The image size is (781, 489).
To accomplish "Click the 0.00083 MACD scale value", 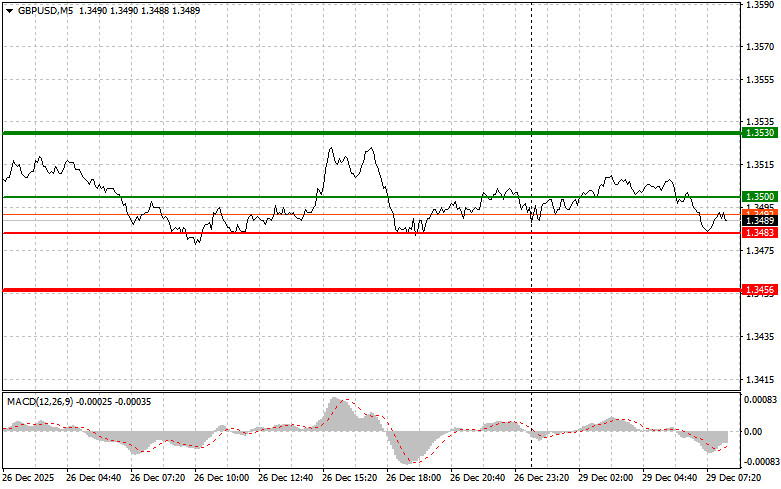I will coord(761,399).
